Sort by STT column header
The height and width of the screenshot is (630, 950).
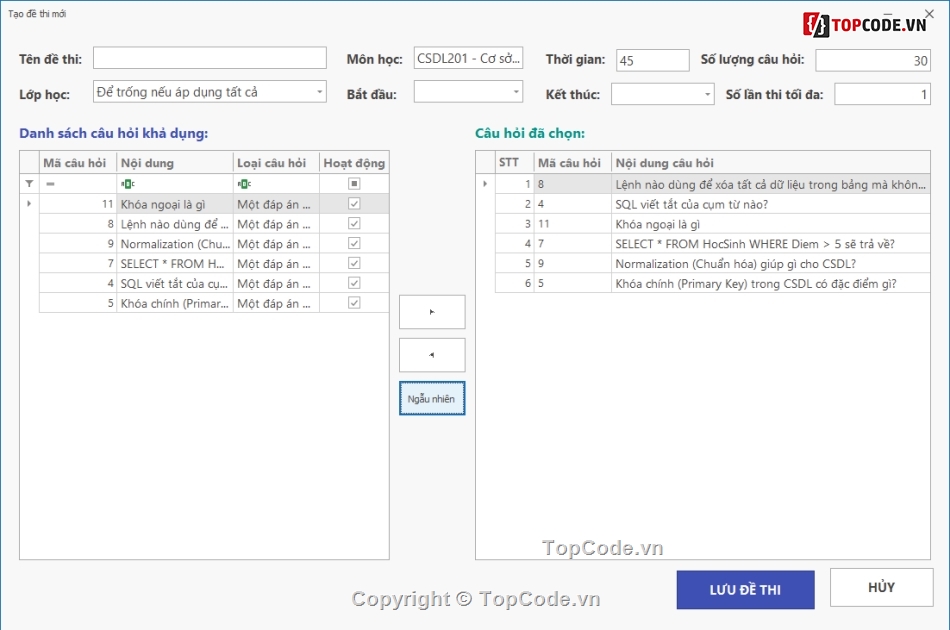[514, 163]
